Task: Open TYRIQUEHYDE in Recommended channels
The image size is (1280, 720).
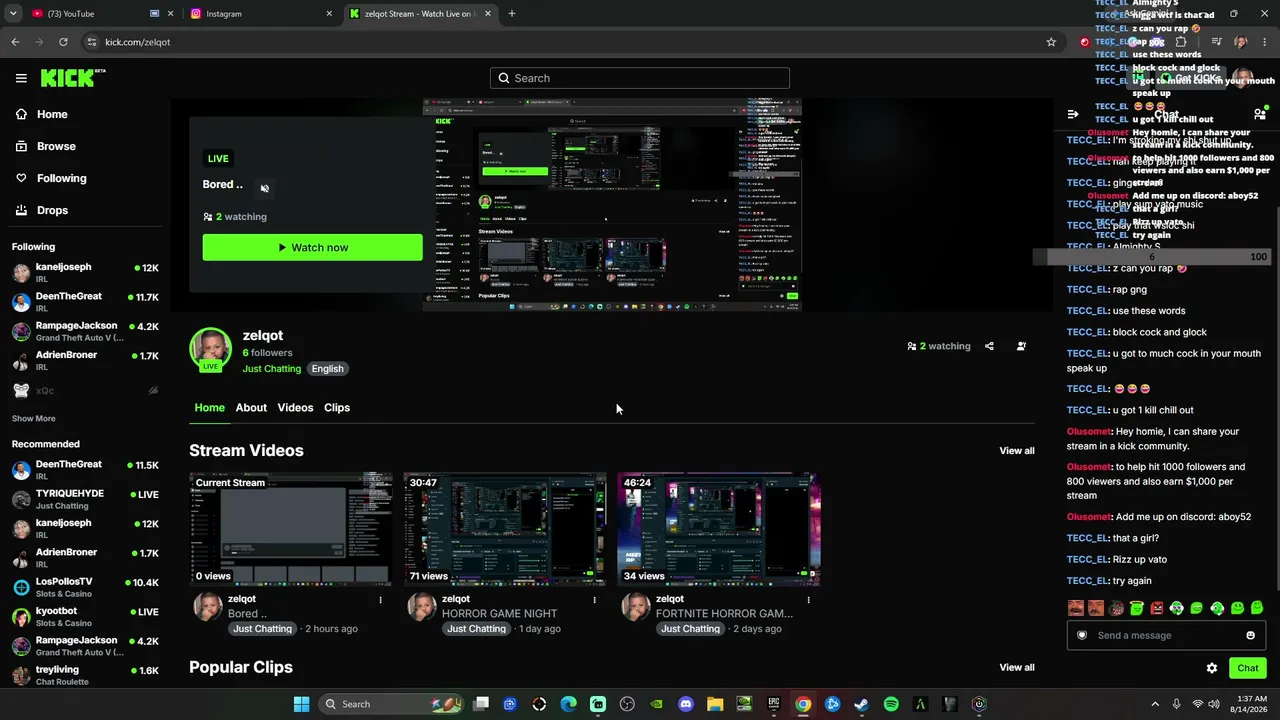Action: 85,499
